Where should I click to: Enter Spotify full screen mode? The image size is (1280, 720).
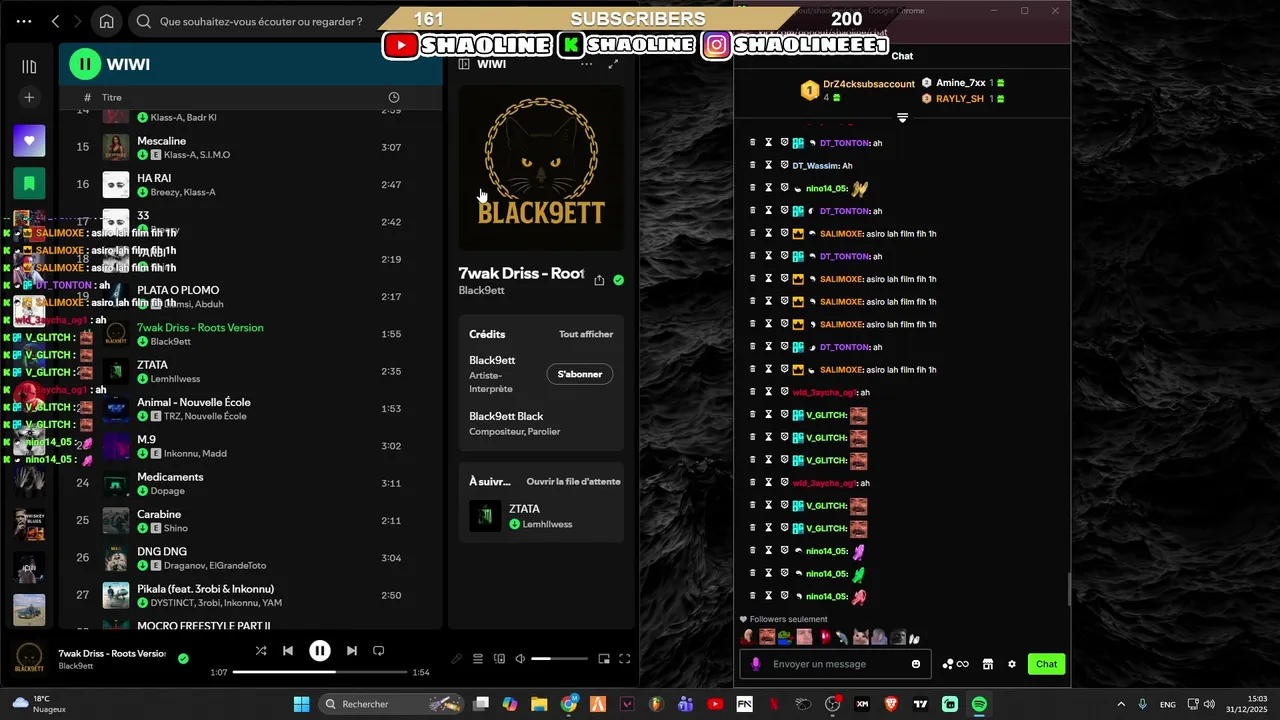(624, 659)
